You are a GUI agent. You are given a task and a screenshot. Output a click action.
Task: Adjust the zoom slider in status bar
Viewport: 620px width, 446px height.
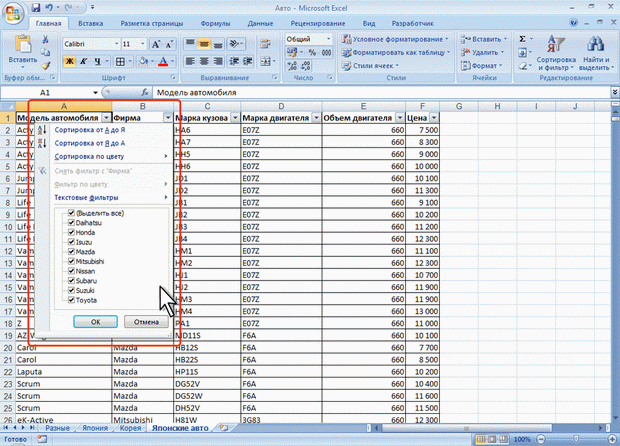576,439
